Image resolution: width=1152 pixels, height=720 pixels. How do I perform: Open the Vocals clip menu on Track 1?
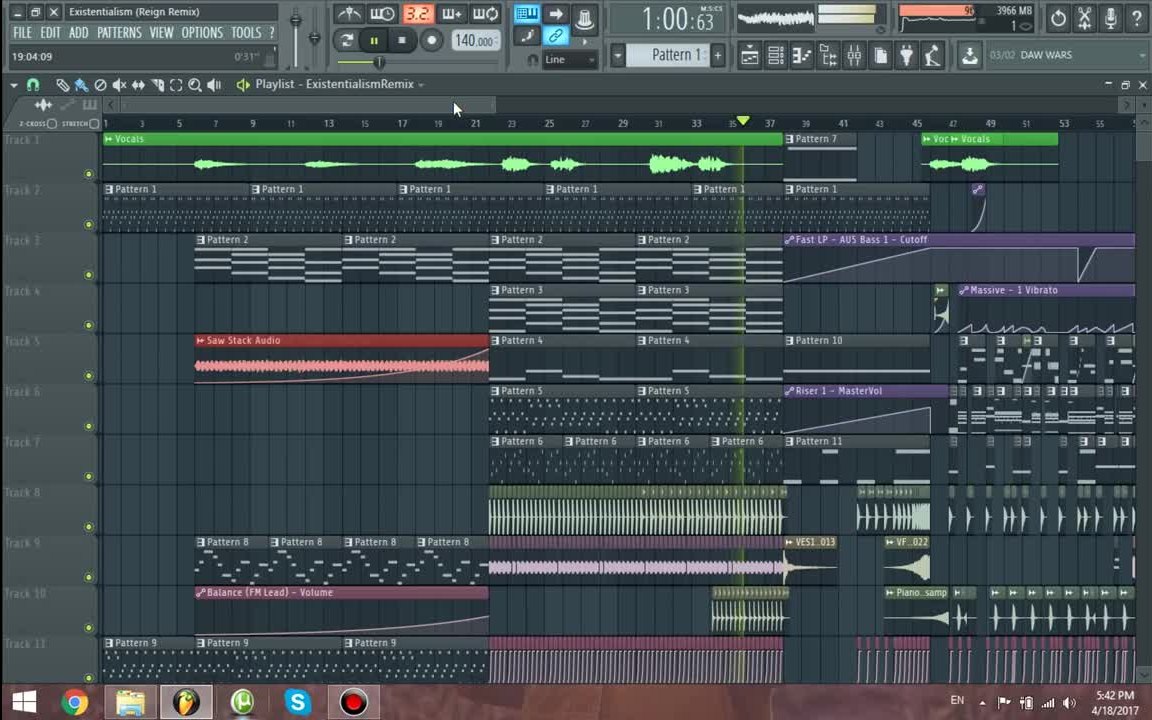click(109, 139)
